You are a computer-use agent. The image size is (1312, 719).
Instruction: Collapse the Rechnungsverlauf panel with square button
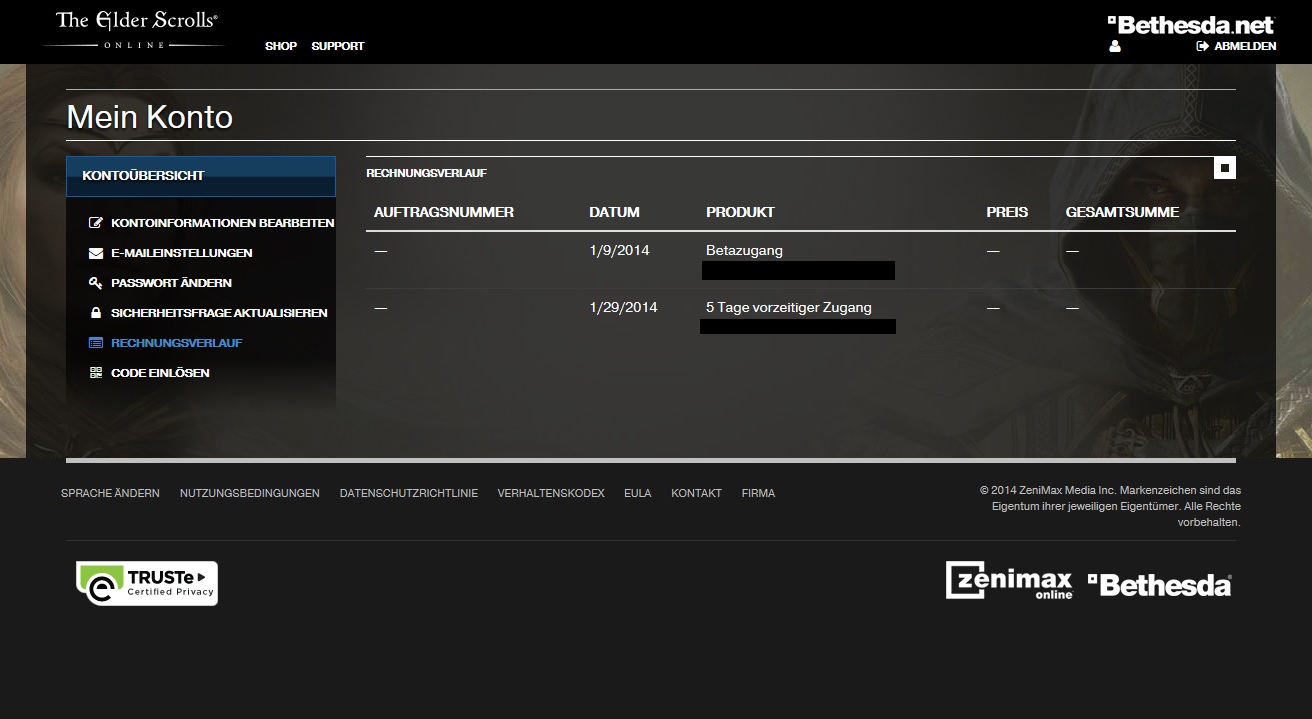coord(1225,168)
